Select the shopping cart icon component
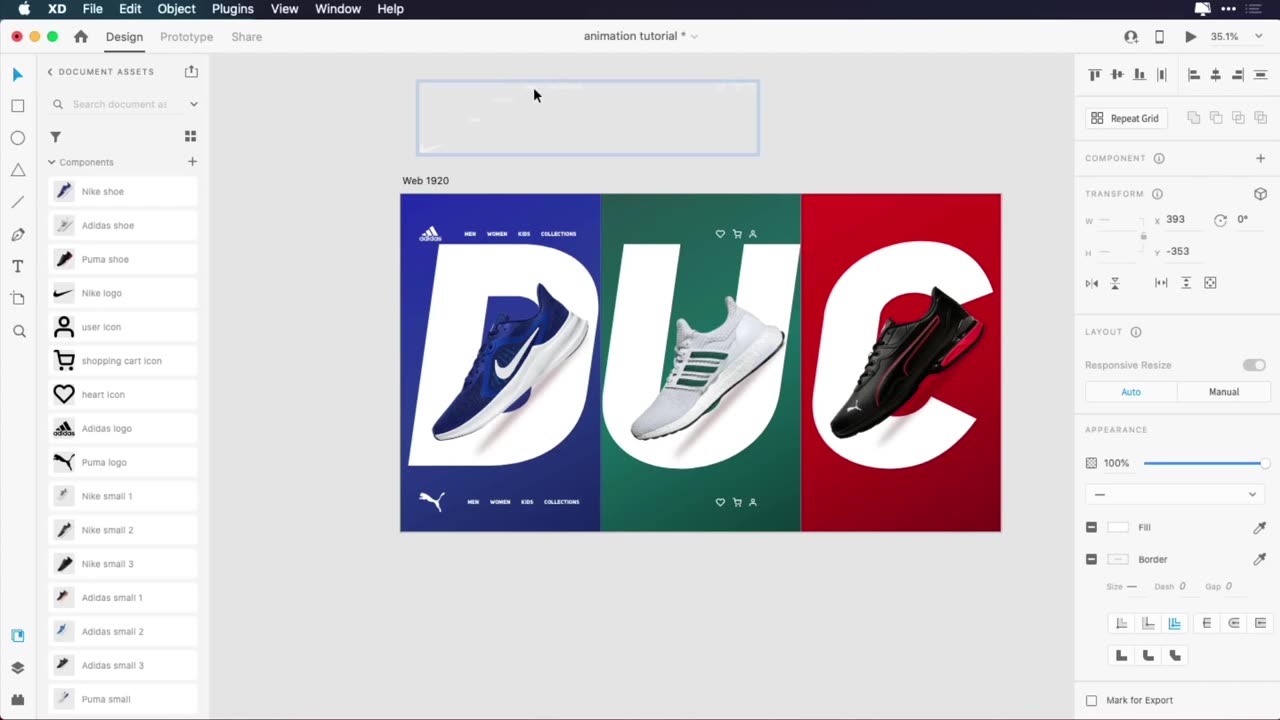 pyautogui.click(x=124, y=361)
